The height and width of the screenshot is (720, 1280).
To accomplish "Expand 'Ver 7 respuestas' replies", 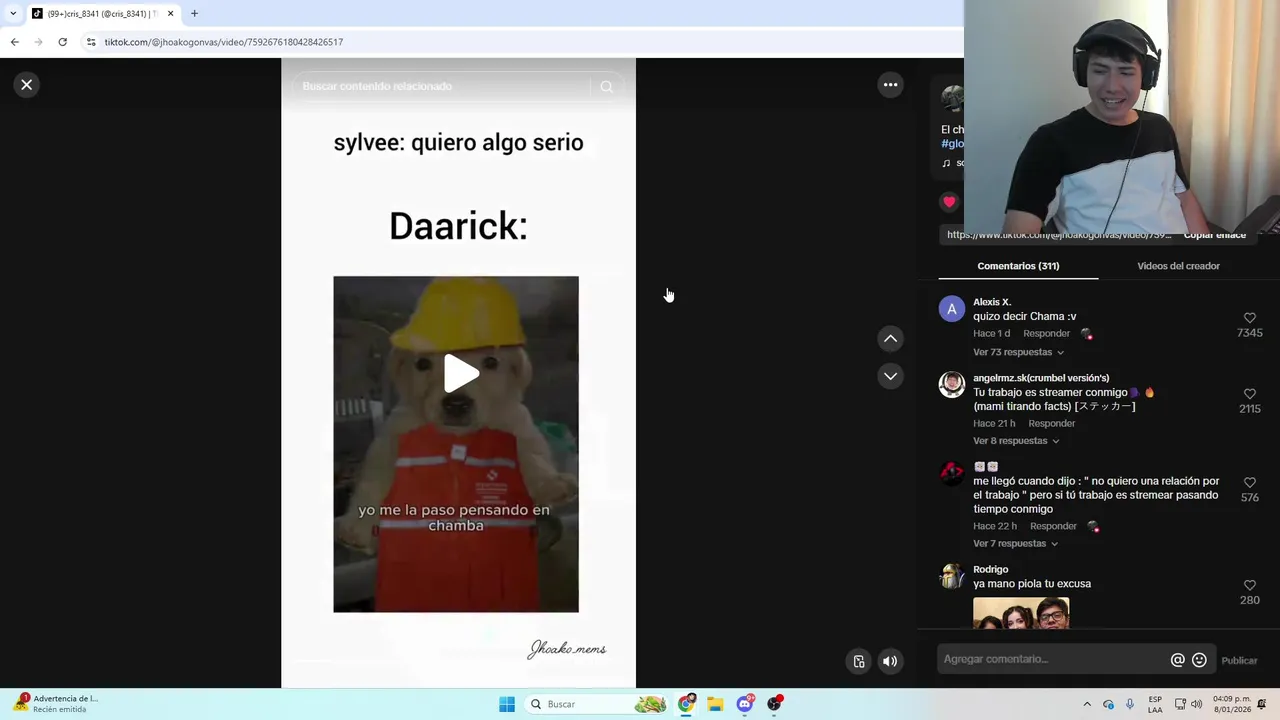I will (x=1015, y=544).
